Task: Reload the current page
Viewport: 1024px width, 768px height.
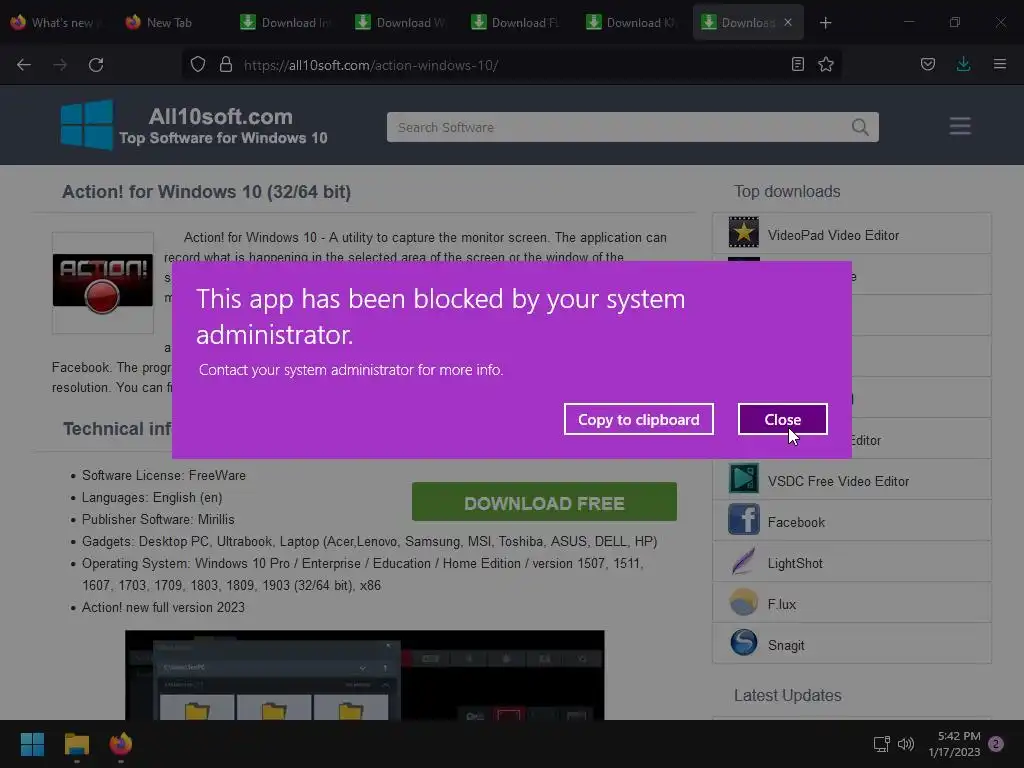Action: tap(96, 65)
